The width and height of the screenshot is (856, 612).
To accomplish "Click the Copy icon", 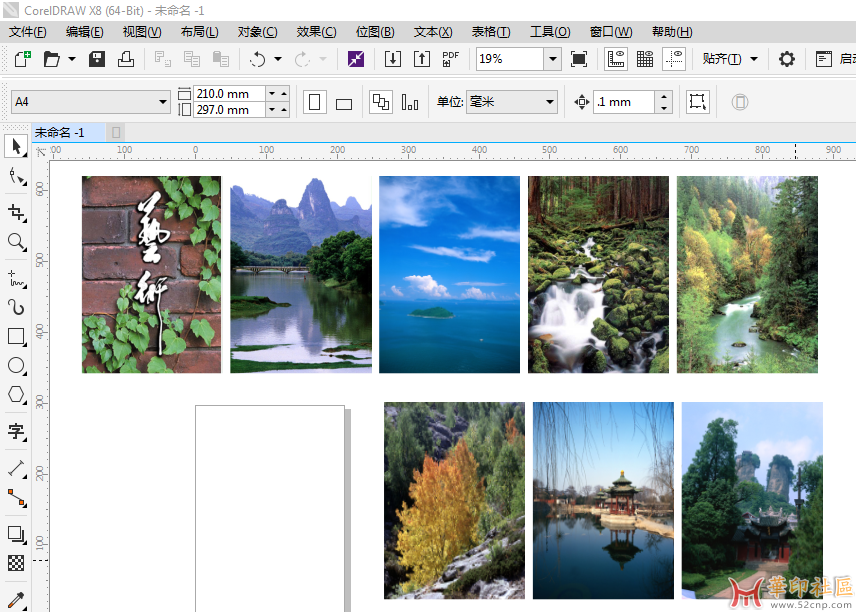I will click(192, 58).
